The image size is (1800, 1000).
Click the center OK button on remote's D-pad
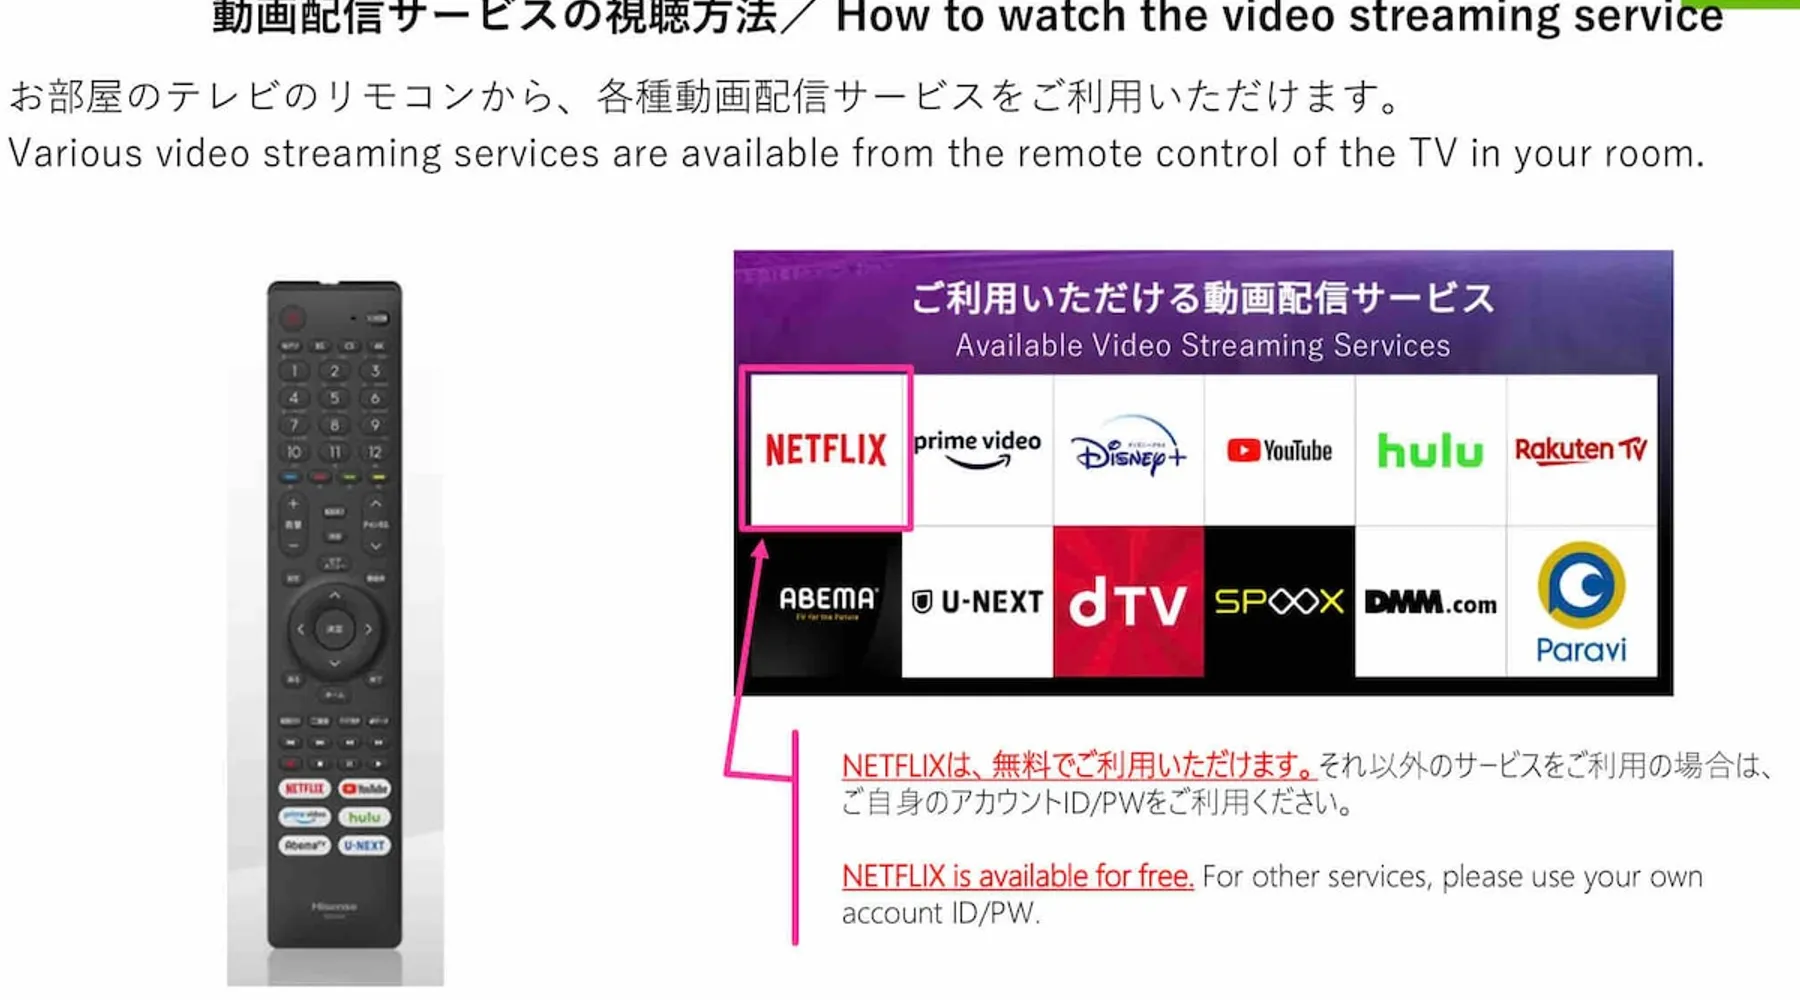334,629
